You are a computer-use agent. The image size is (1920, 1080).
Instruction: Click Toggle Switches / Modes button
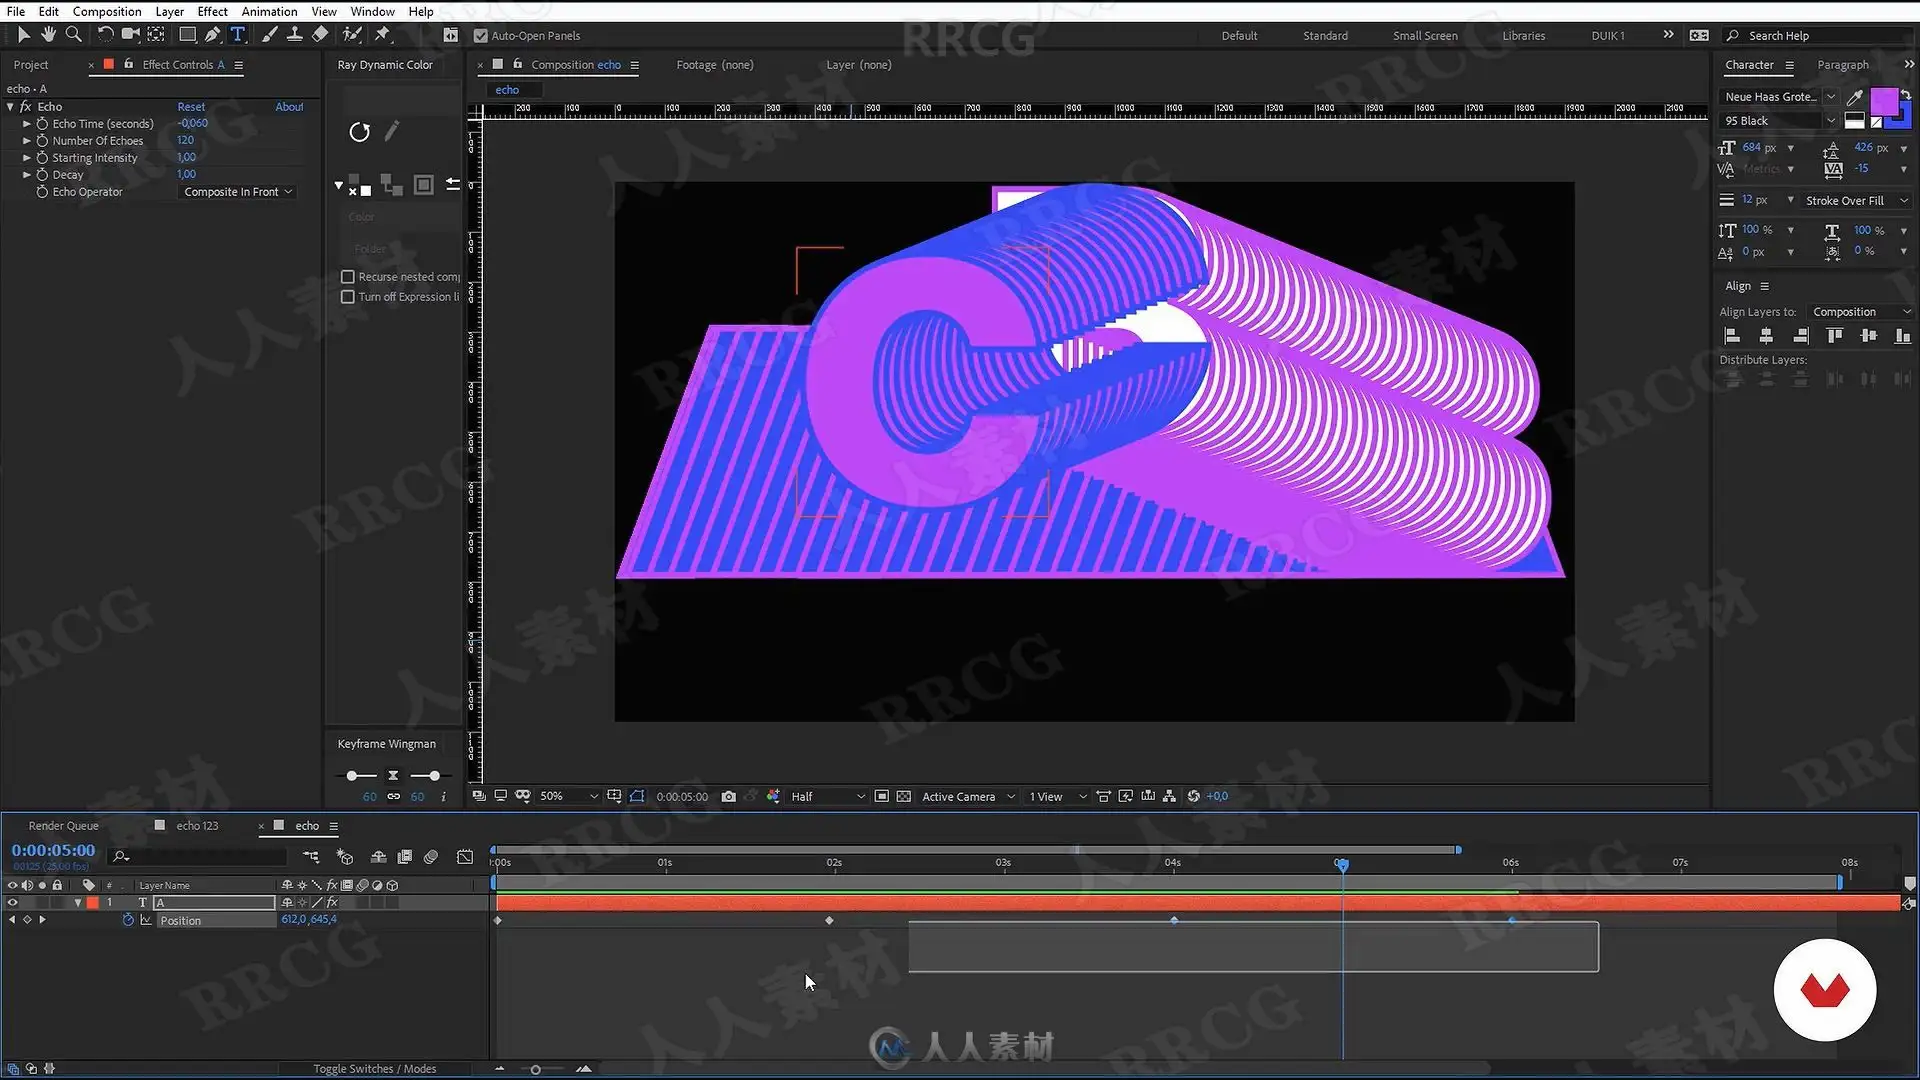[x=374, y=1069]
